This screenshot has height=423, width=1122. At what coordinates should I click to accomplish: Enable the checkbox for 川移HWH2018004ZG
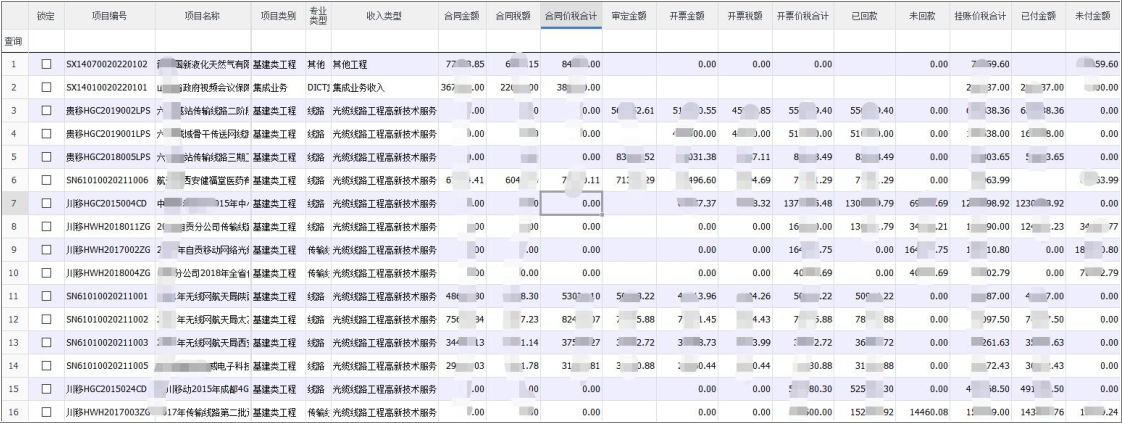(47, 273)
